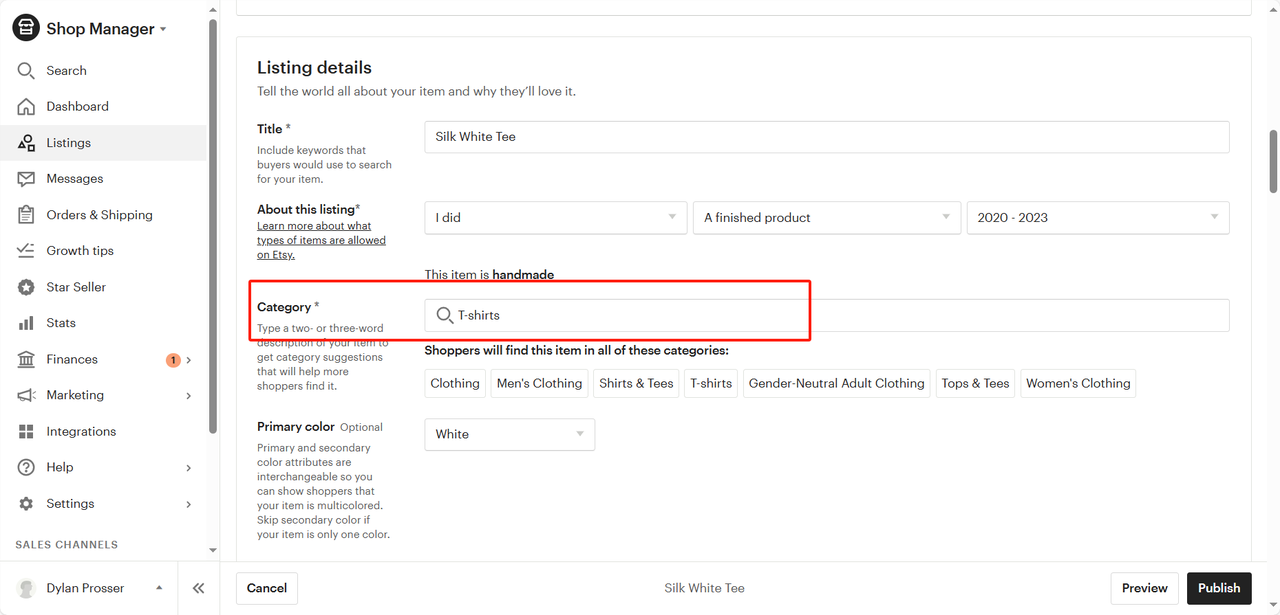1280x615 pixels.
Task: Click the 'Listing details' heading
Action: pos(314,68)
